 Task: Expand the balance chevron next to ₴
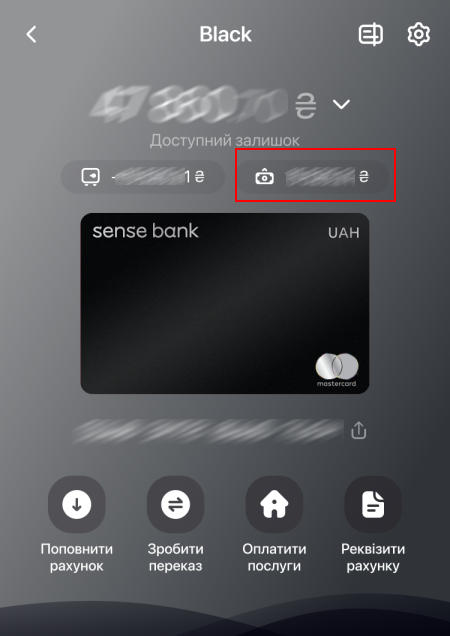(341, 104)
